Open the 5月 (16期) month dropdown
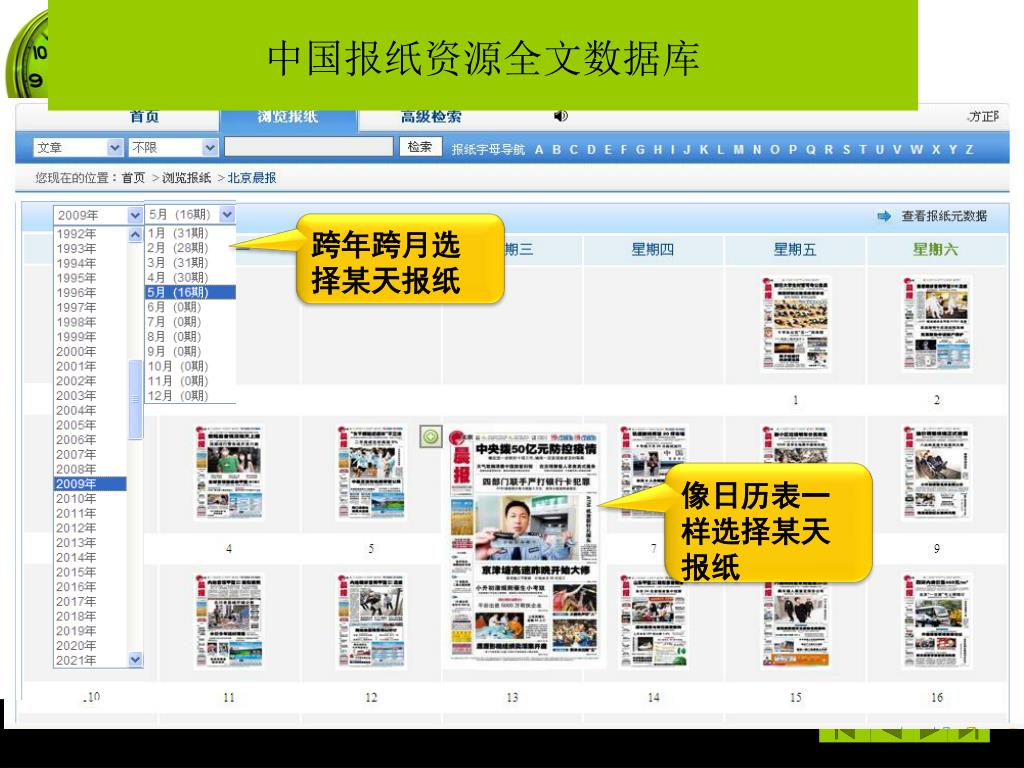 [227, 214]
